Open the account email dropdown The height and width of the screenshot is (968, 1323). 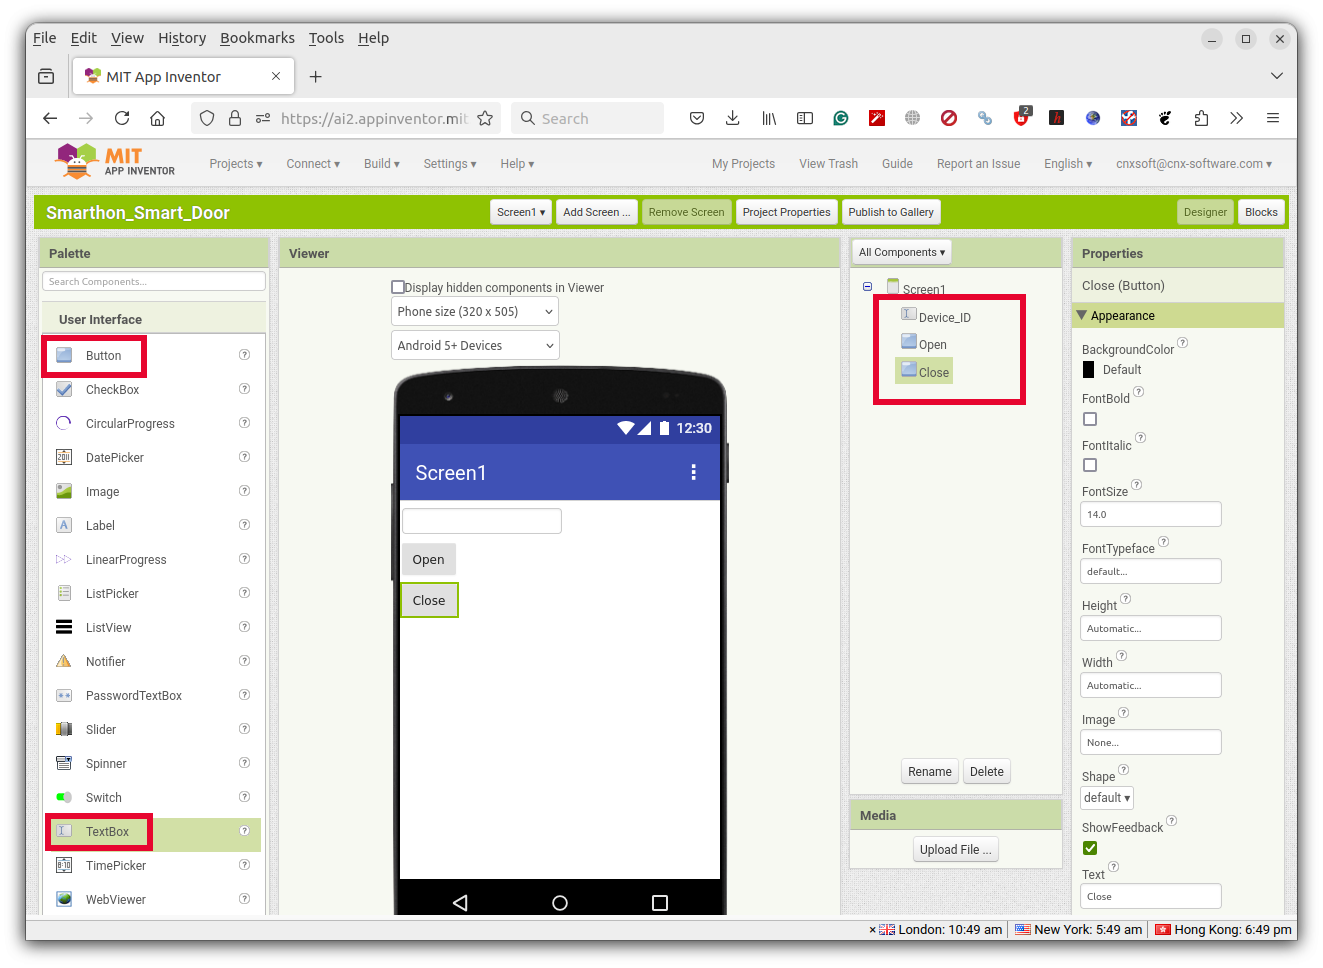[x=1194, y=164]
